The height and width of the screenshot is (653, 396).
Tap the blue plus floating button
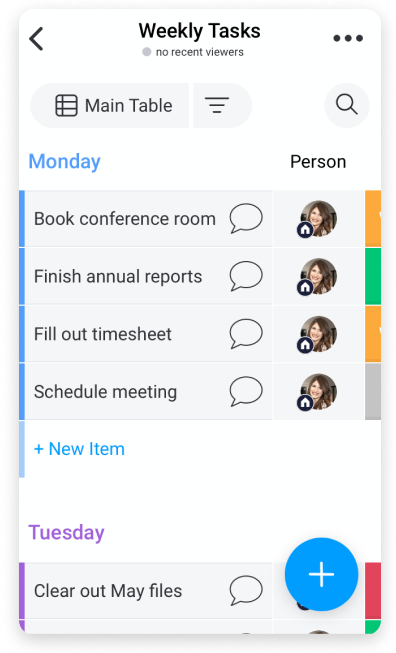(x=321, y=574)
